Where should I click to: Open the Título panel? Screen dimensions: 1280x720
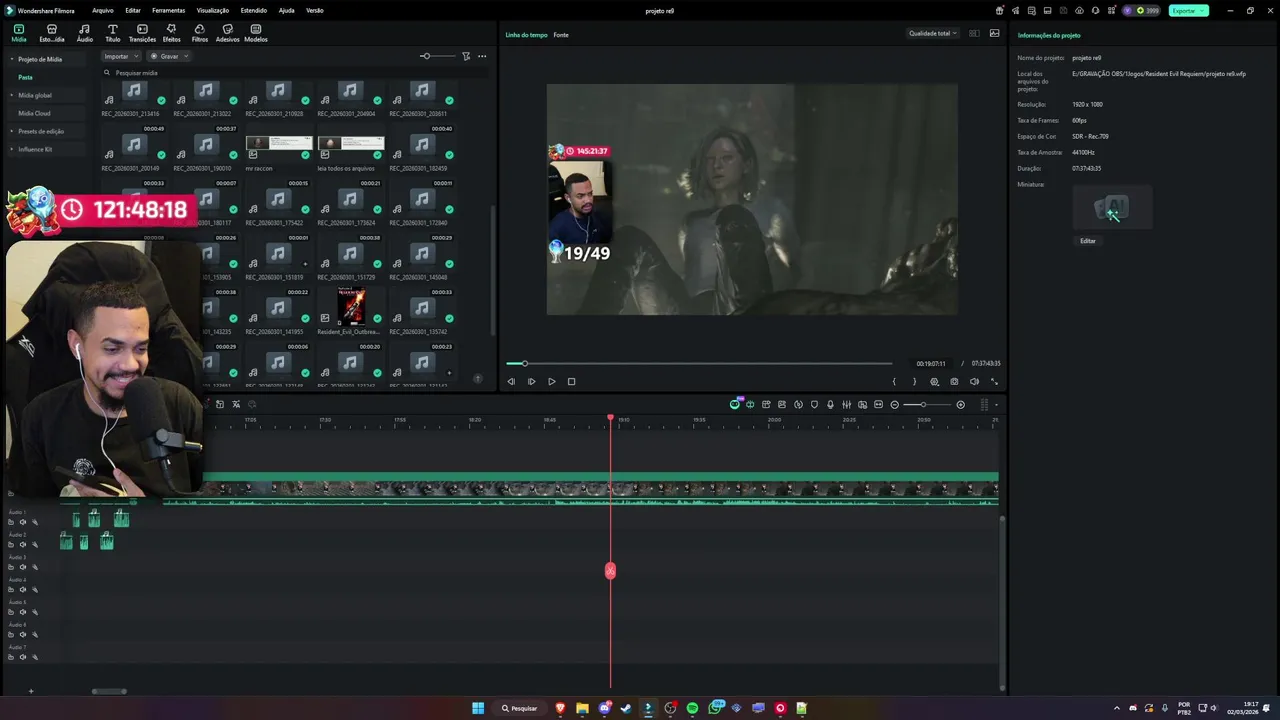click(112, 33)
